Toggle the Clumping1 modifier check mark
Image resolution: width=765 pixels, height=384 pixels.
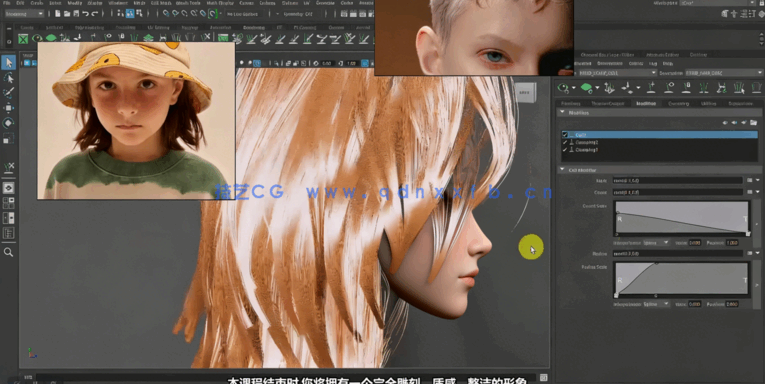click(x=565, y=150)
